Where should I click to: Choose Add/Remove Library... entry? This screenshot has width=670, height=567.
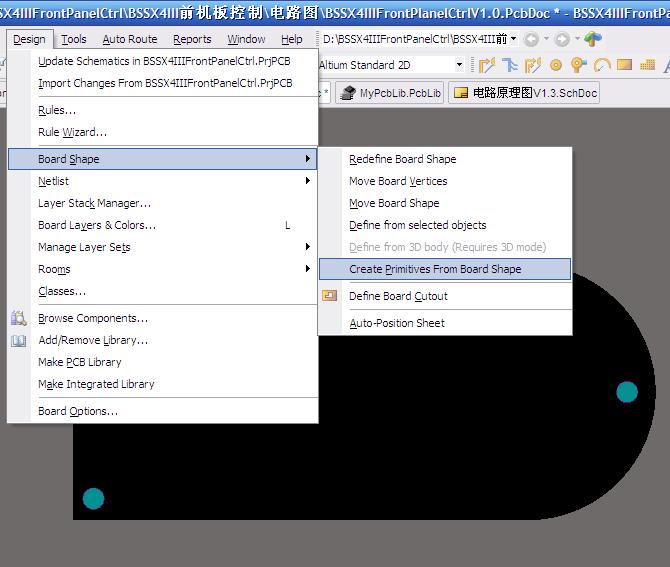pos(163,340)
